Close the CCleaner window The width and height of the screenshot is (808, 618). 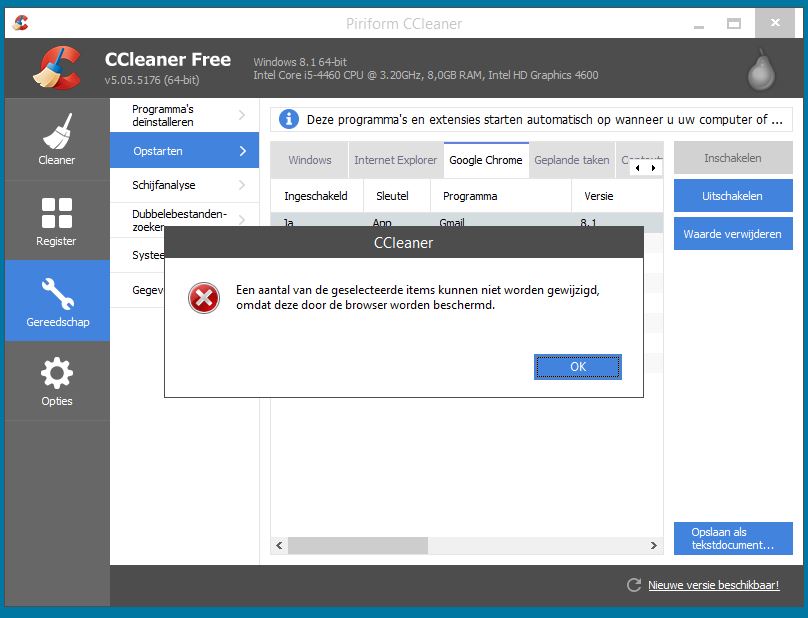point(775,23)
